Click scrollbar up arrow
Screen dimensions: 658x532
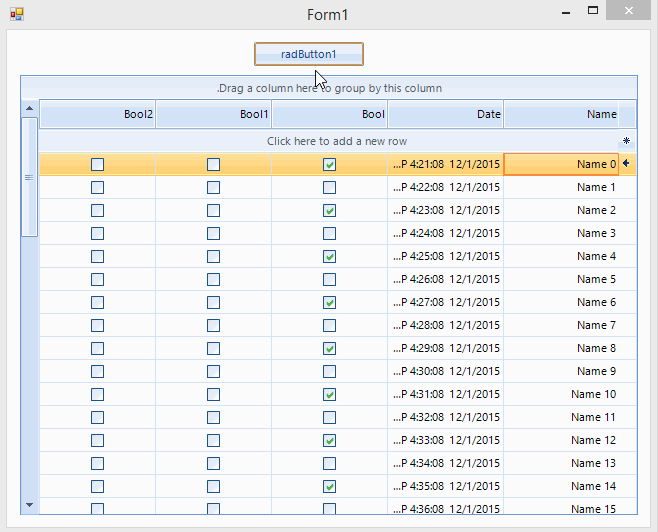click(x=29, y=108)
